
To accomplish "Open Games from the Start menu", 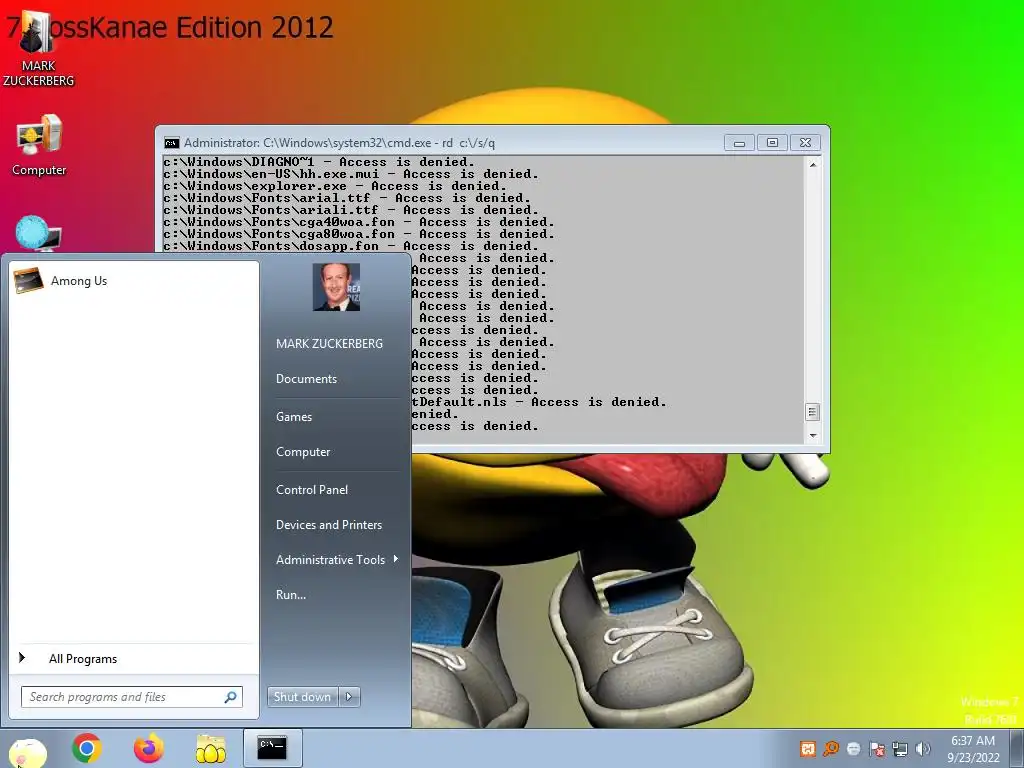I will 294,417.
